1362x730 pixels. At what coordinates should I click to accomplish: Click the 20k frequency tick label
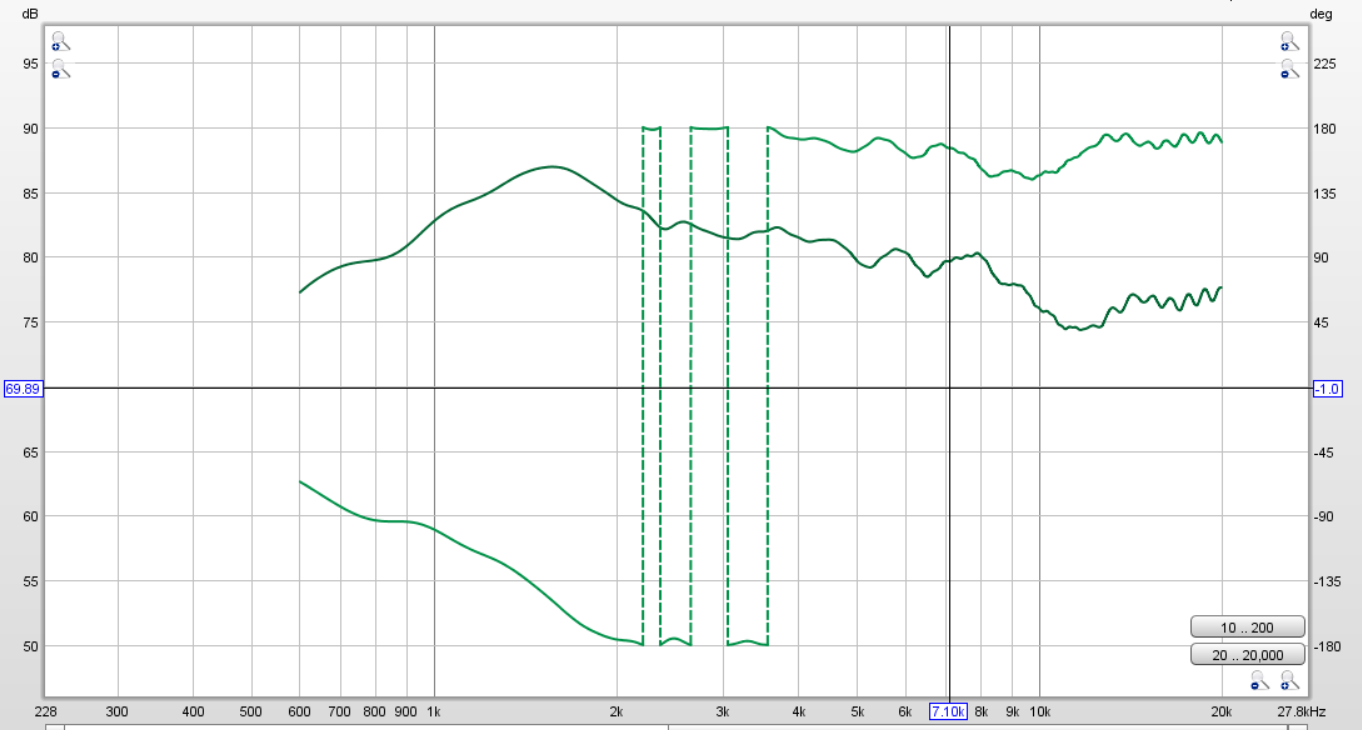[1221, 712]
